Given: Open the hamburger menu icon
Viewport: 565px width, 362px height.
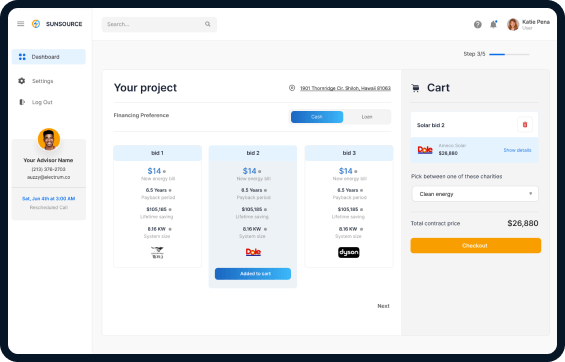Looking at the screenshot, I should (21, 24).
